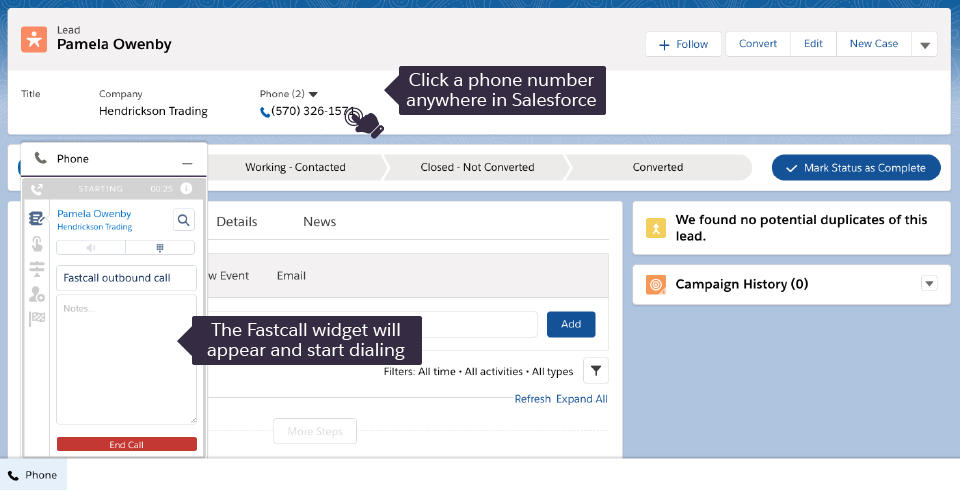Click the Notes text area
The width and height of the screenshot is (960, 492).
[127, 359]
